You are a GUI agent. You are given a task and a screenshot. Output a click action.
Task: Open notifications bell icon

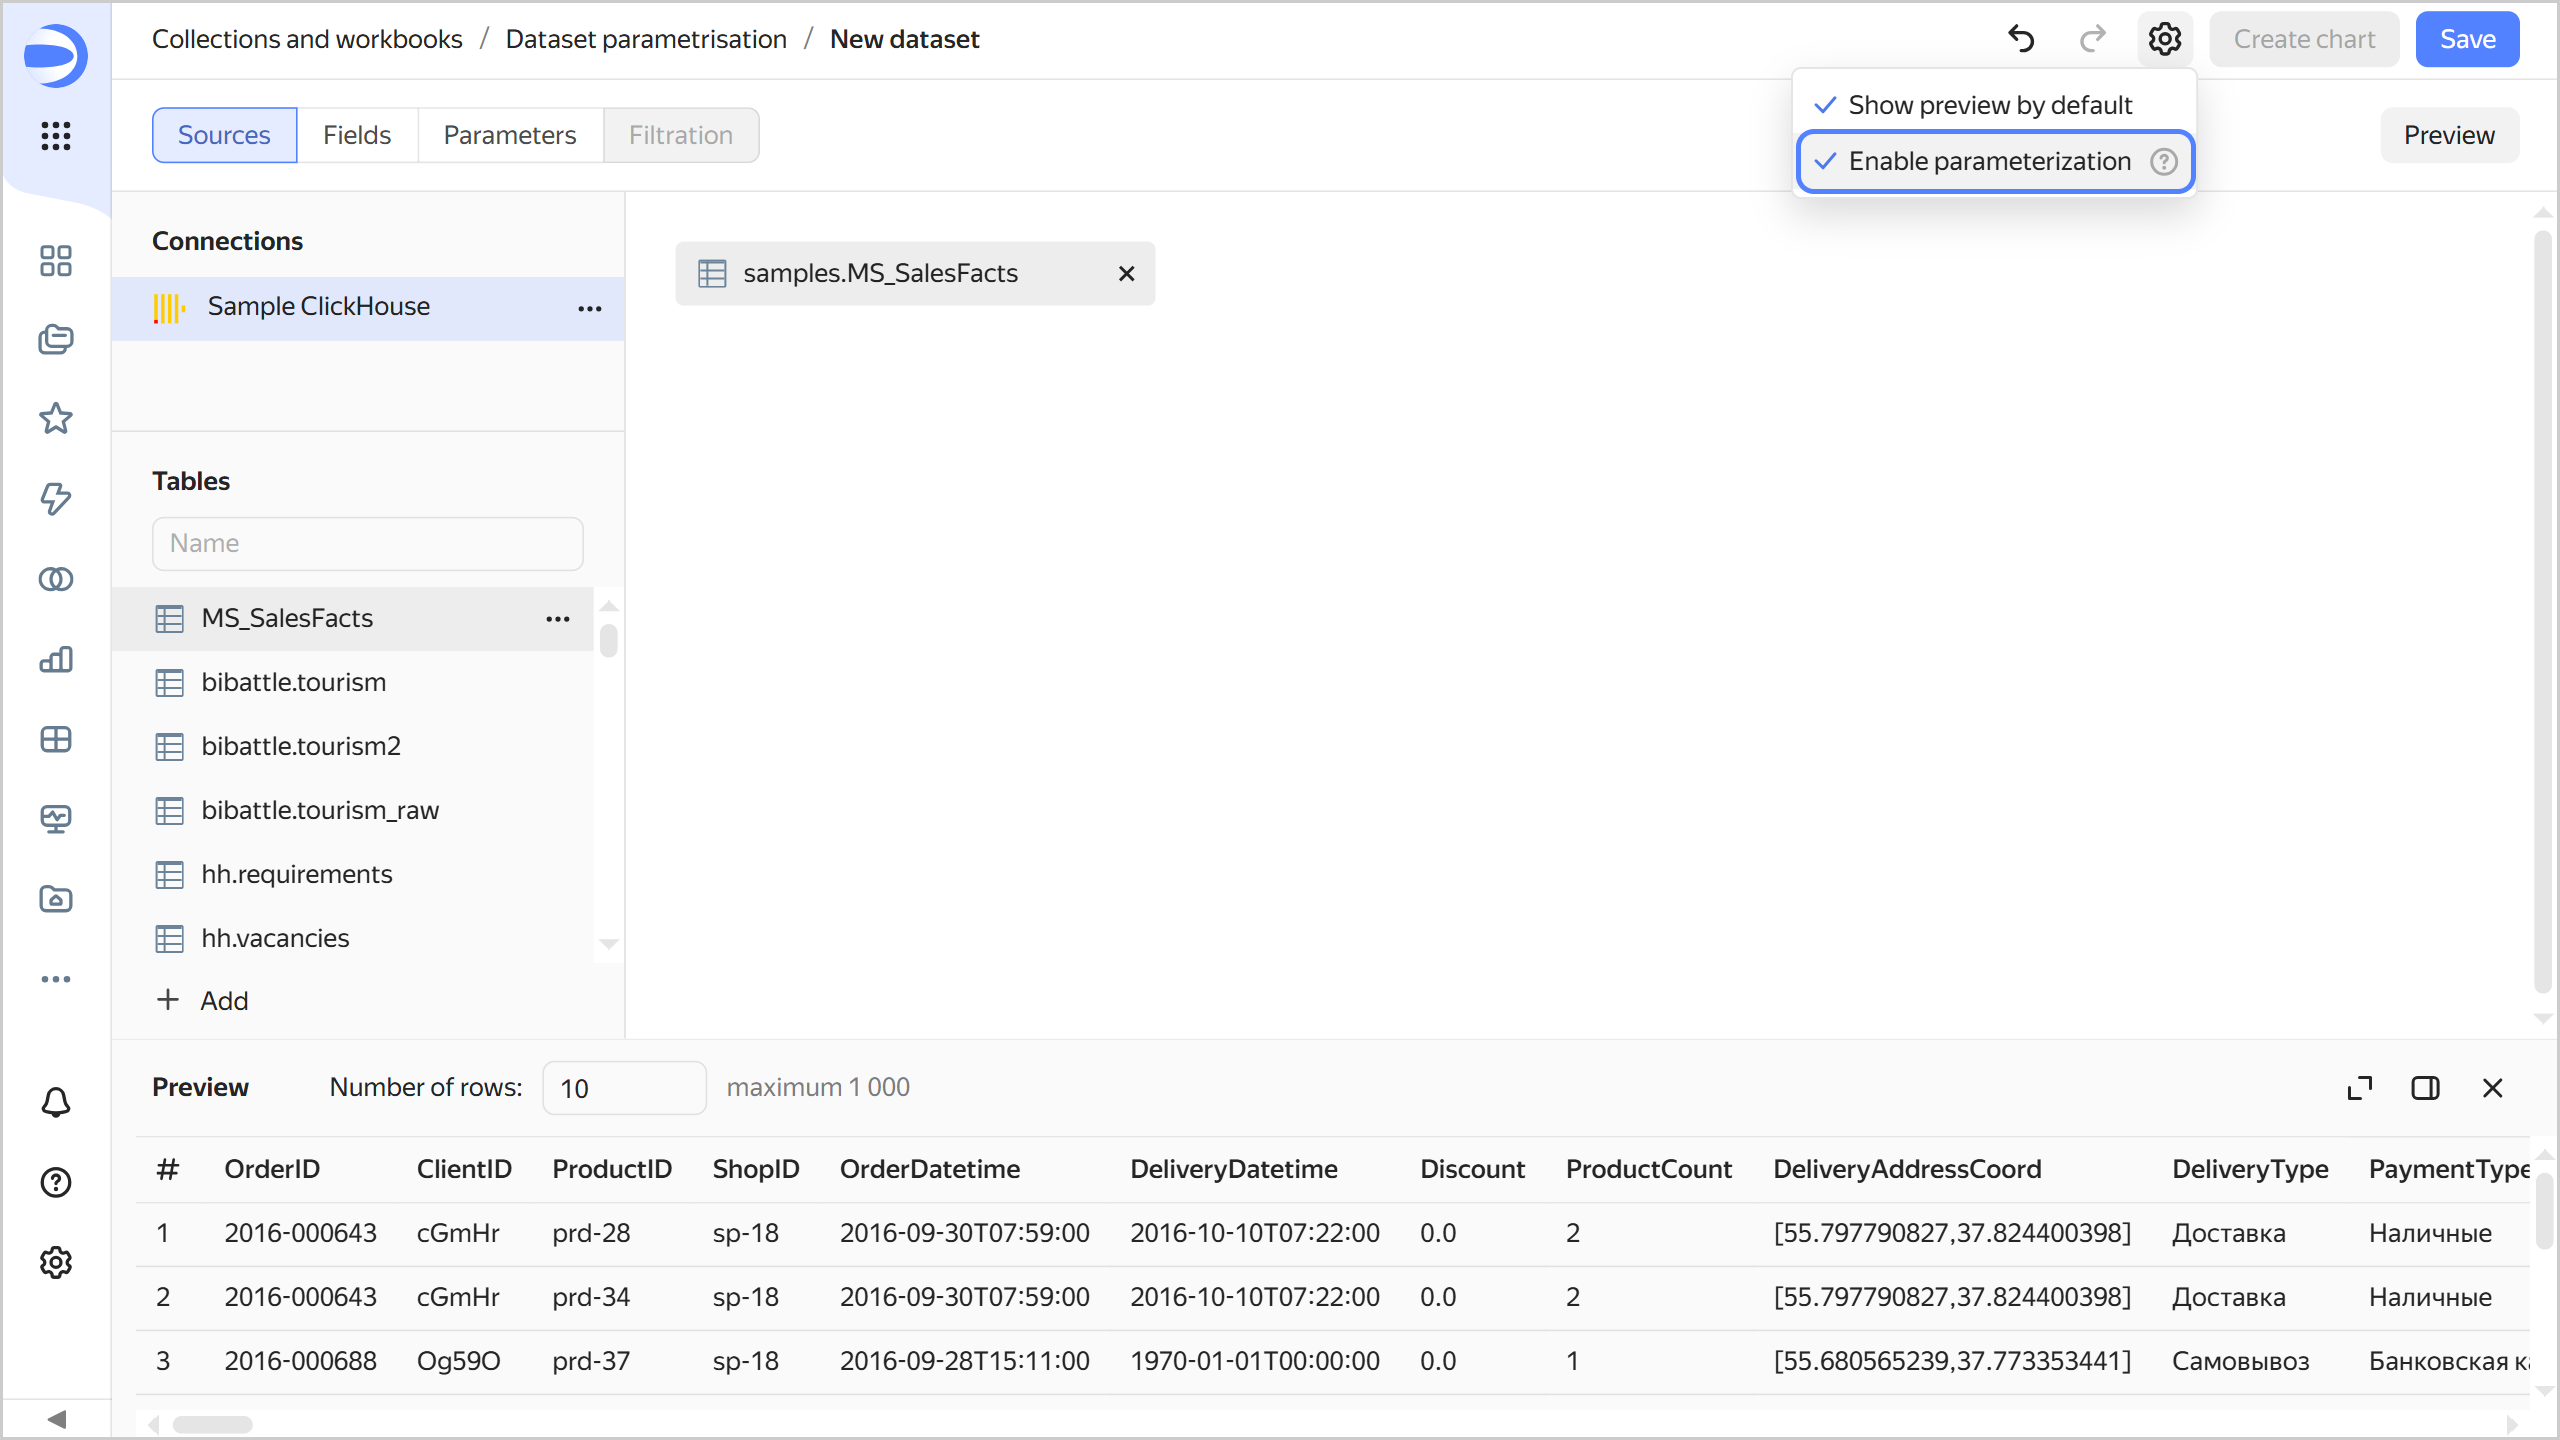[x=56, y=1102]
